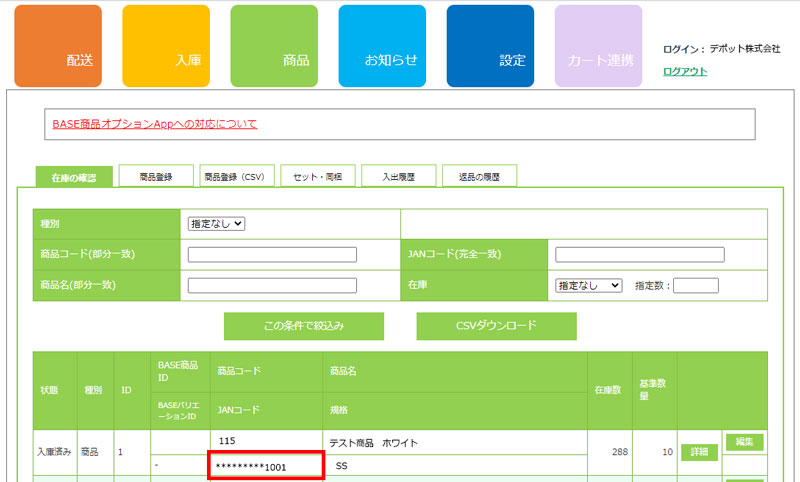
Task: Go to the 入出履歴 tab
Action: pyautogui.click(x=398, y=176)
